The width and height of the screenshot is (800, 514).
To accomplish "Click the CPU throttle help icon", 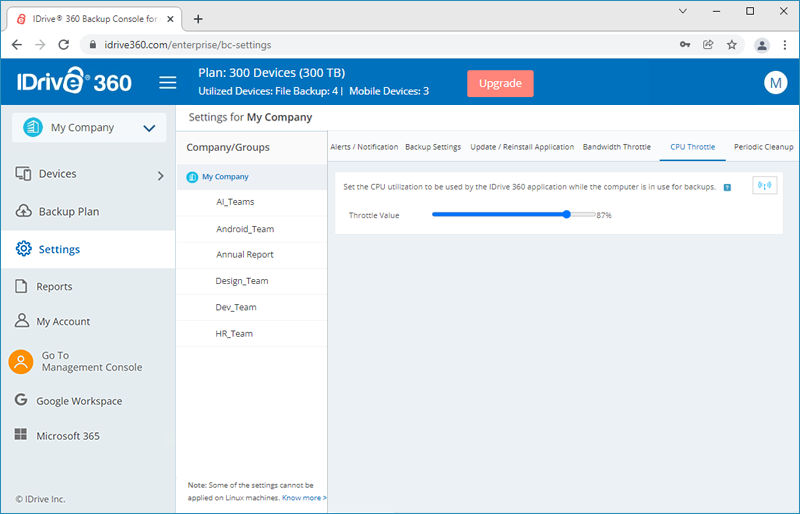I will click(727, 187).
